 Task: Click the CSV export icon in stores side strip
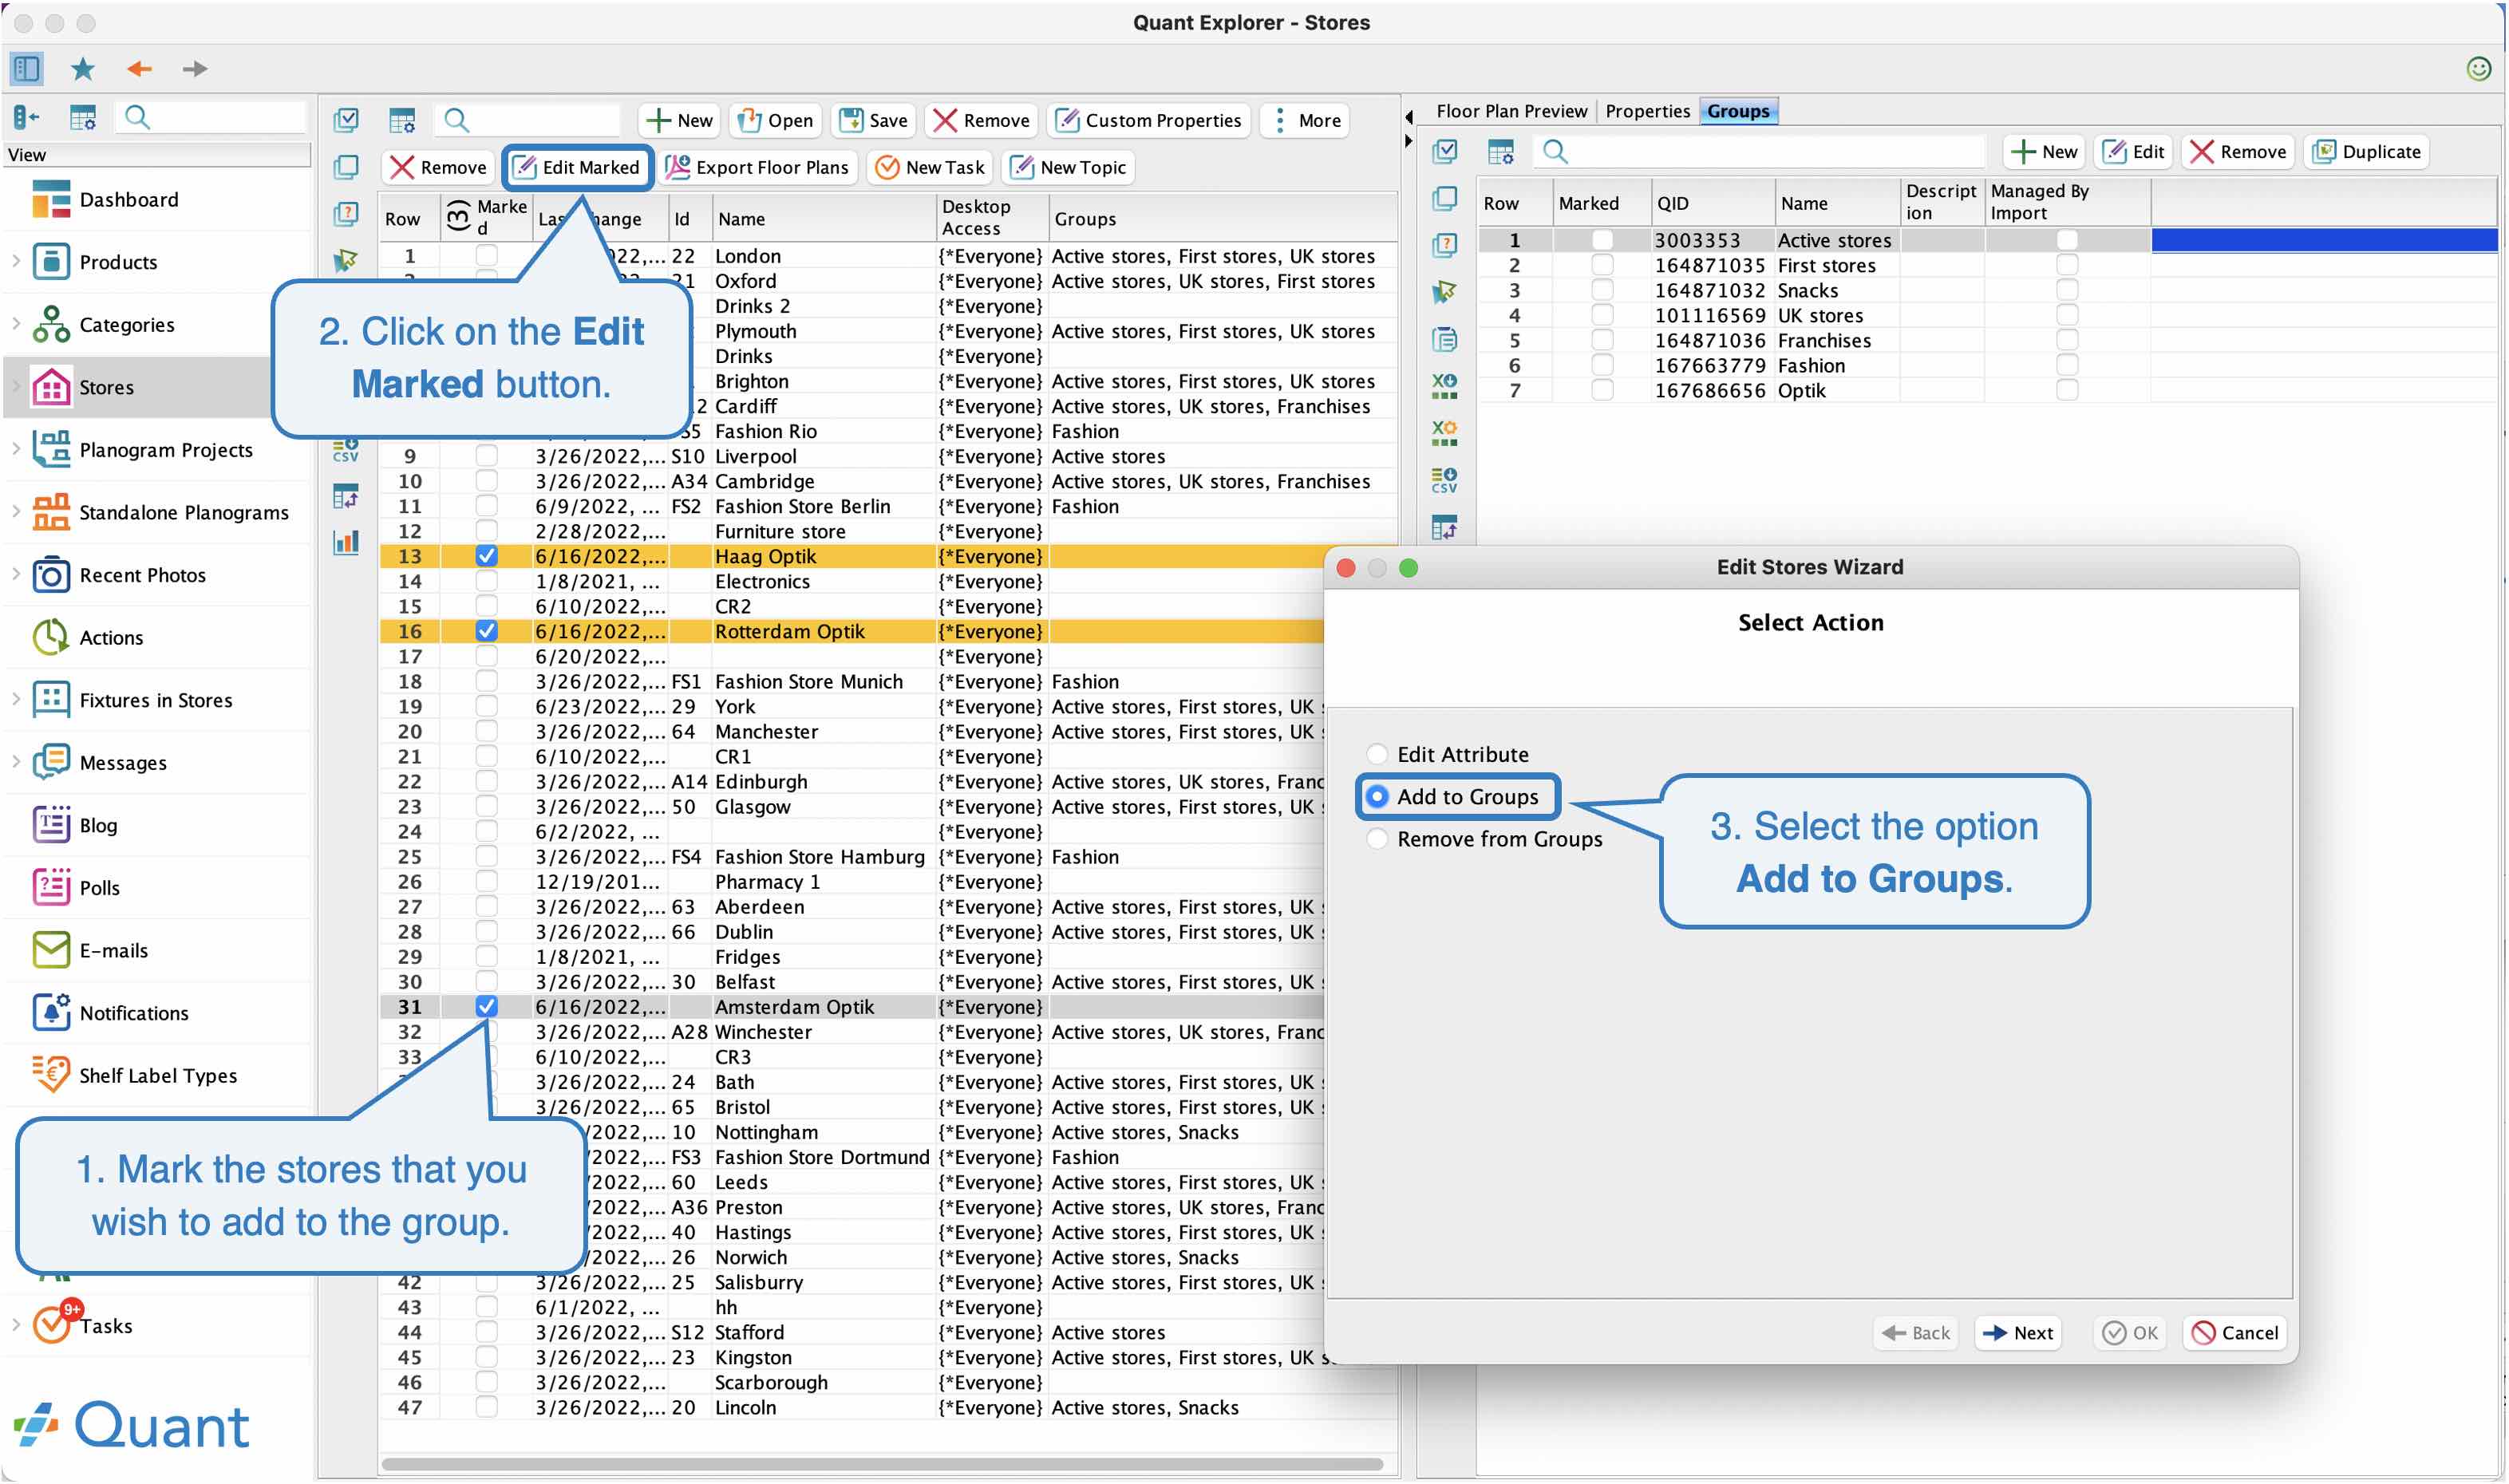(346, 449)
